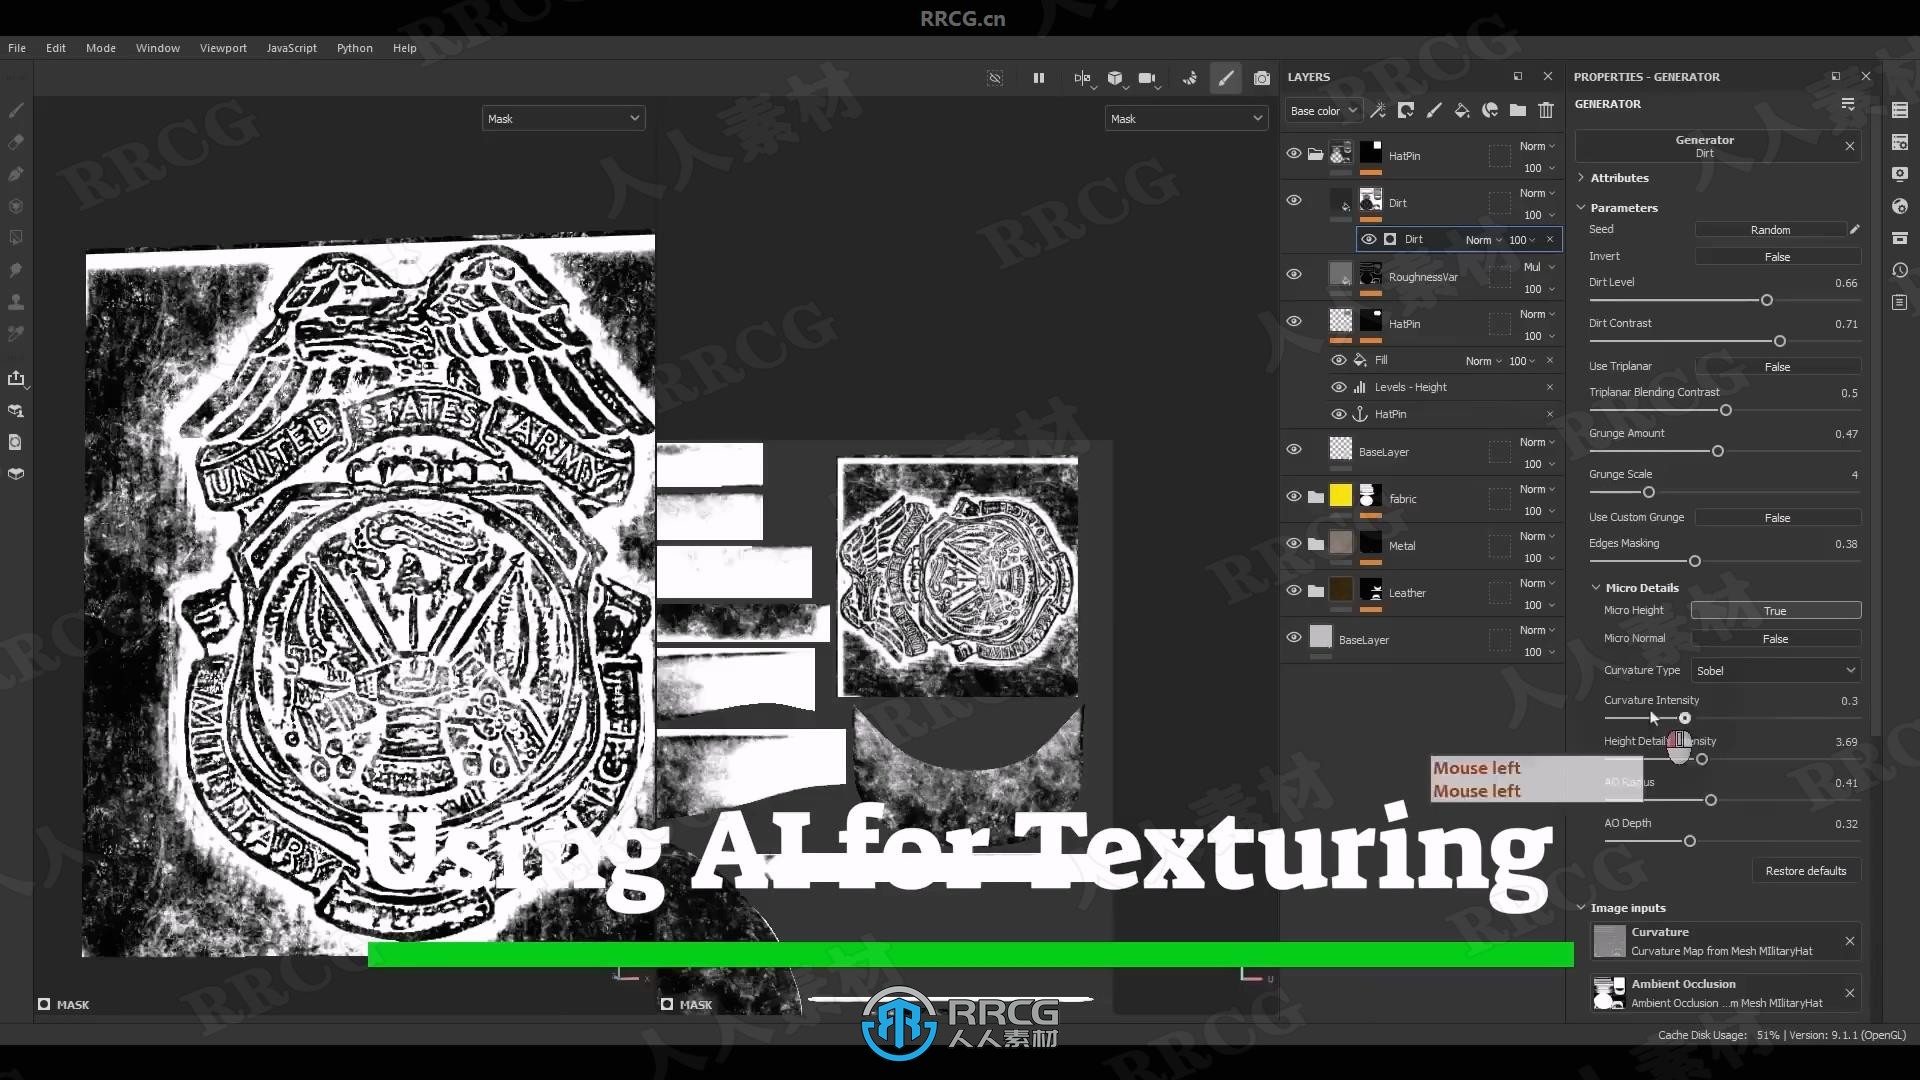Add a smart material icon in Layers
The height and width of the screenshot is (1080, 1920).
click(1490, 111)
